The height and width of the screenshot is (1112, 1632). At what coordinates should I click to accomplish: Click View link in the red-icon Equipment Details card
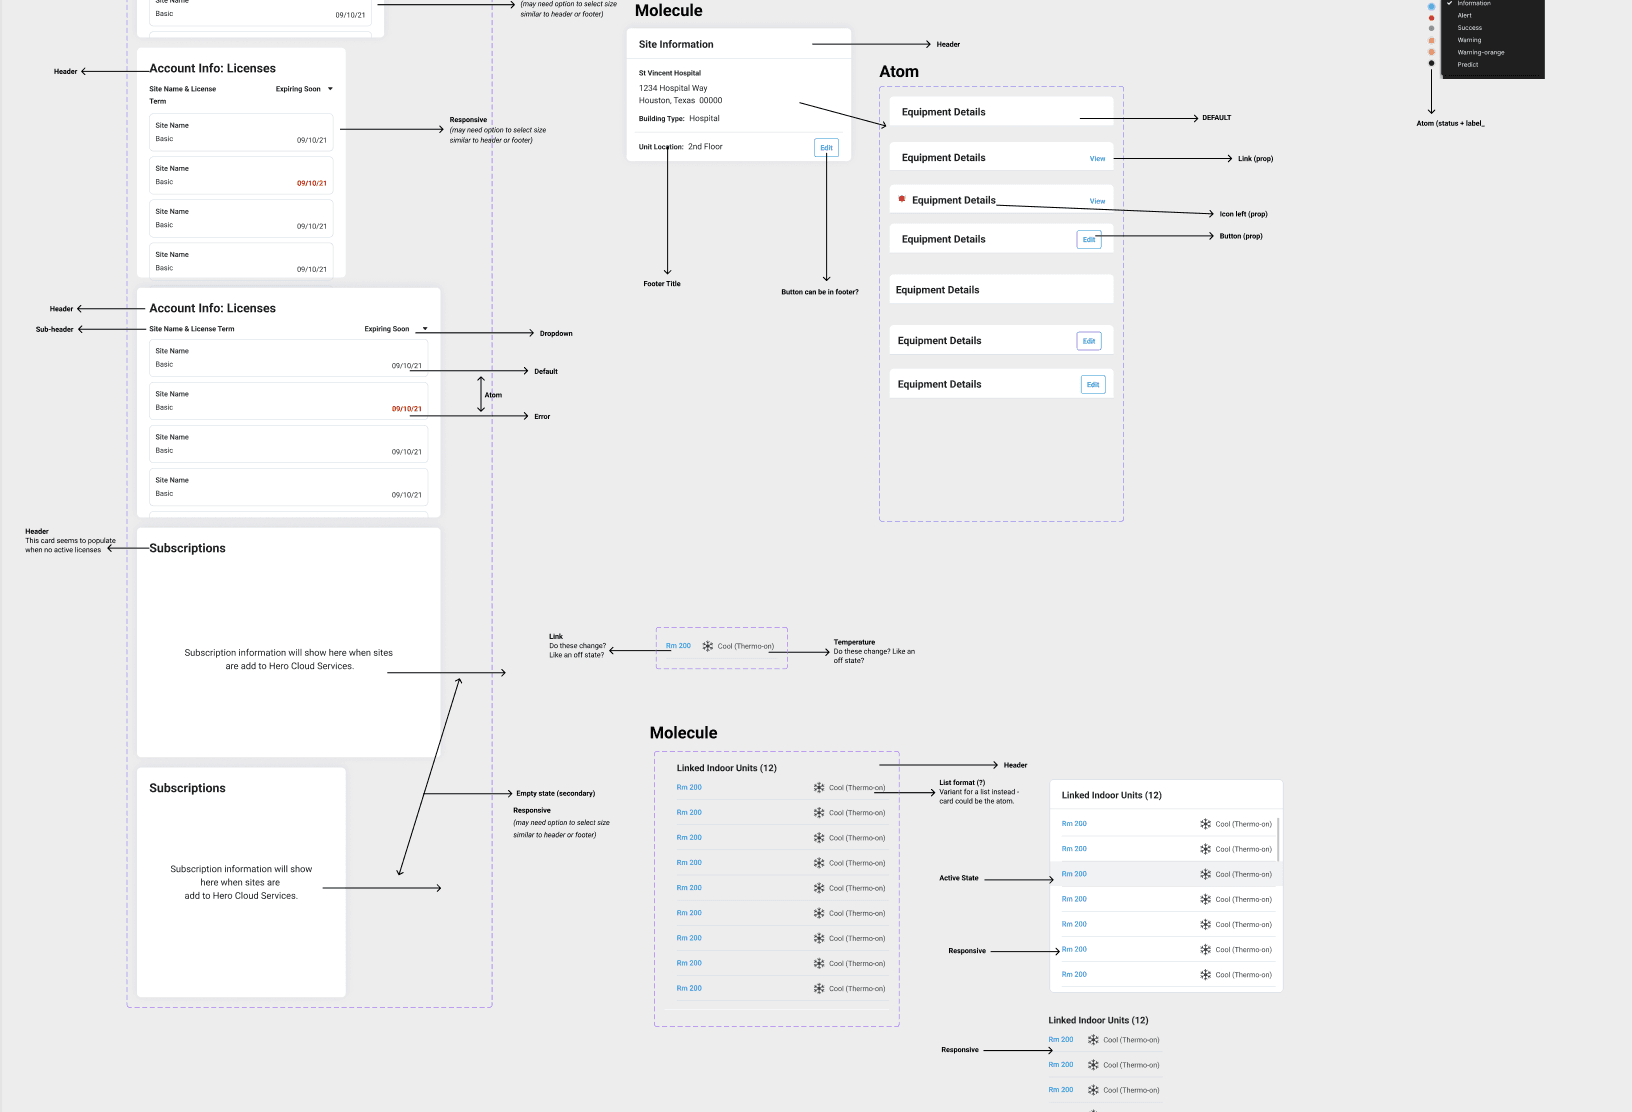[1097, 201]
